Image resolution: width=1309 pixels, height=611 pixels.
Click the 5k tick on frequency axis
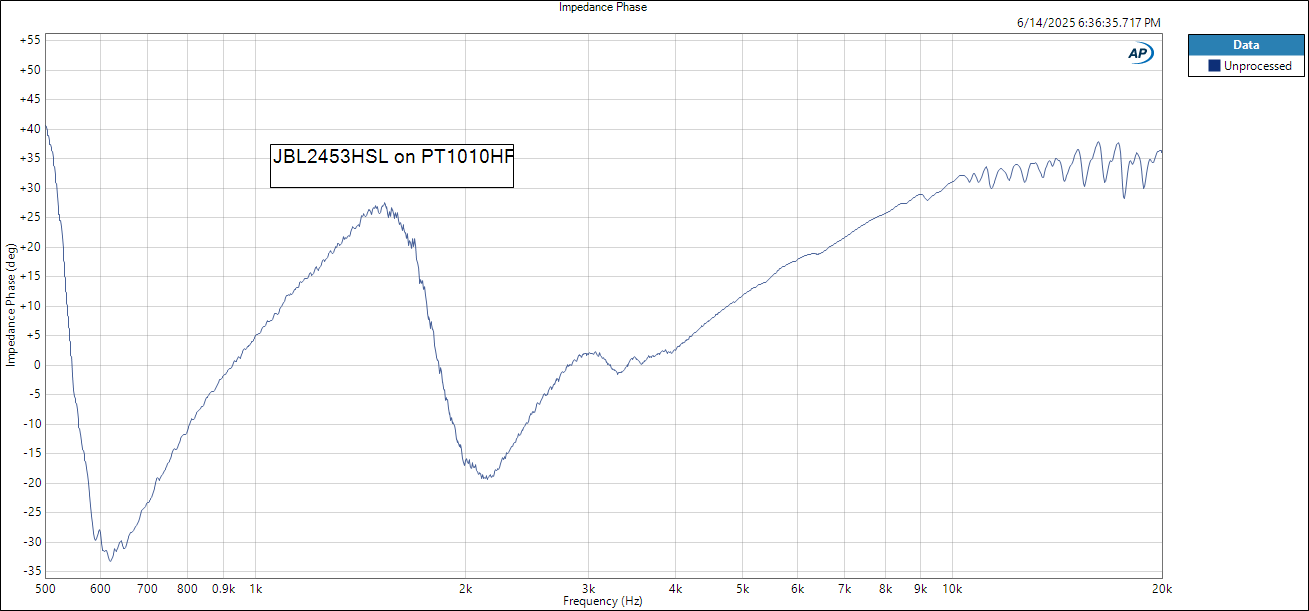click(x=743, y=588)
